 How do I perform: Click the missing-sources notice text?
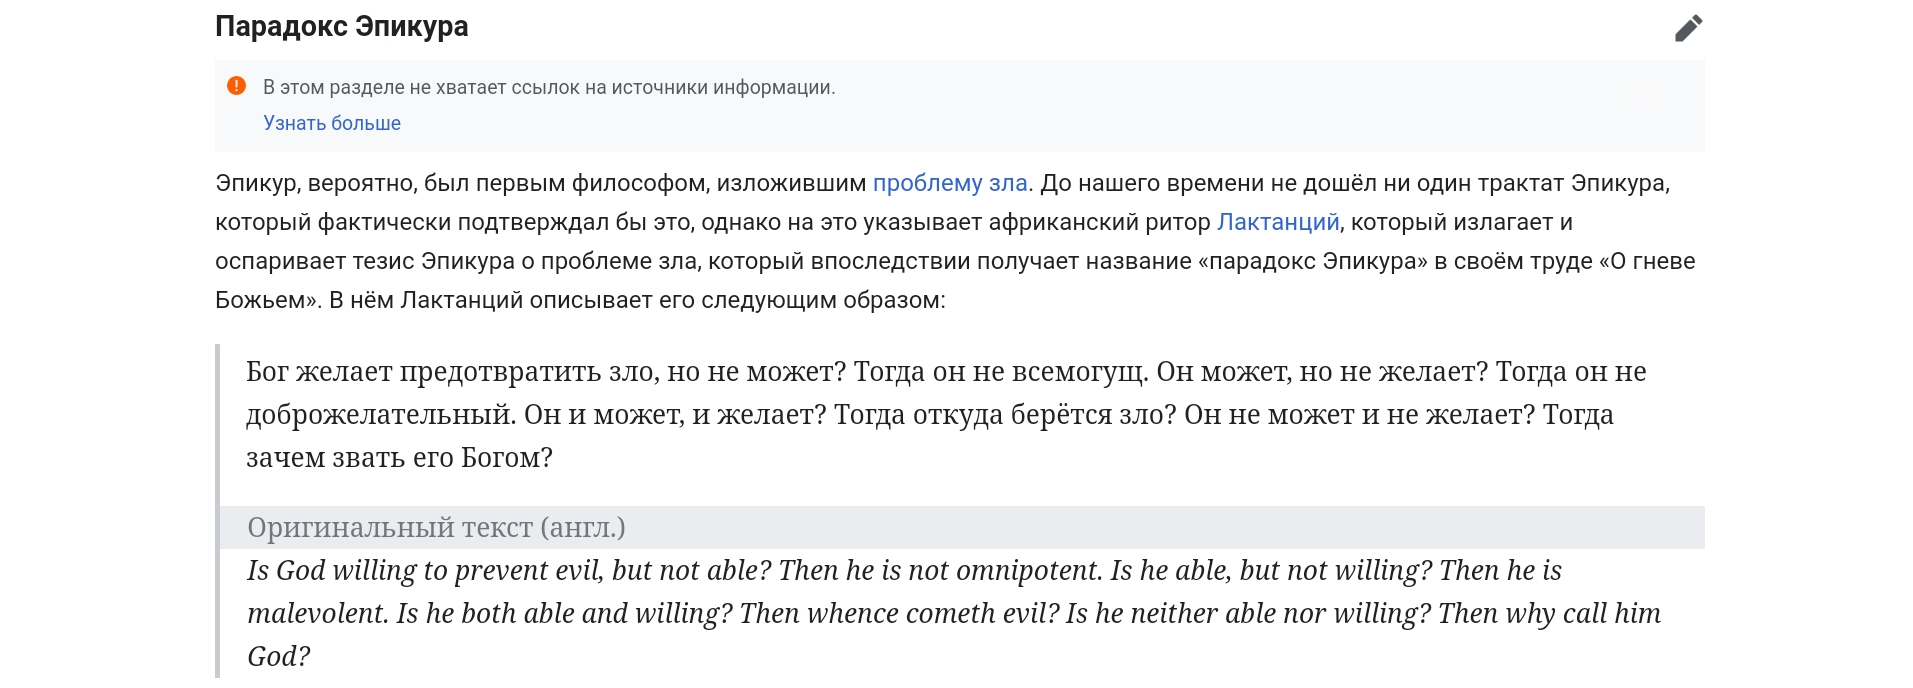[549, 87]
